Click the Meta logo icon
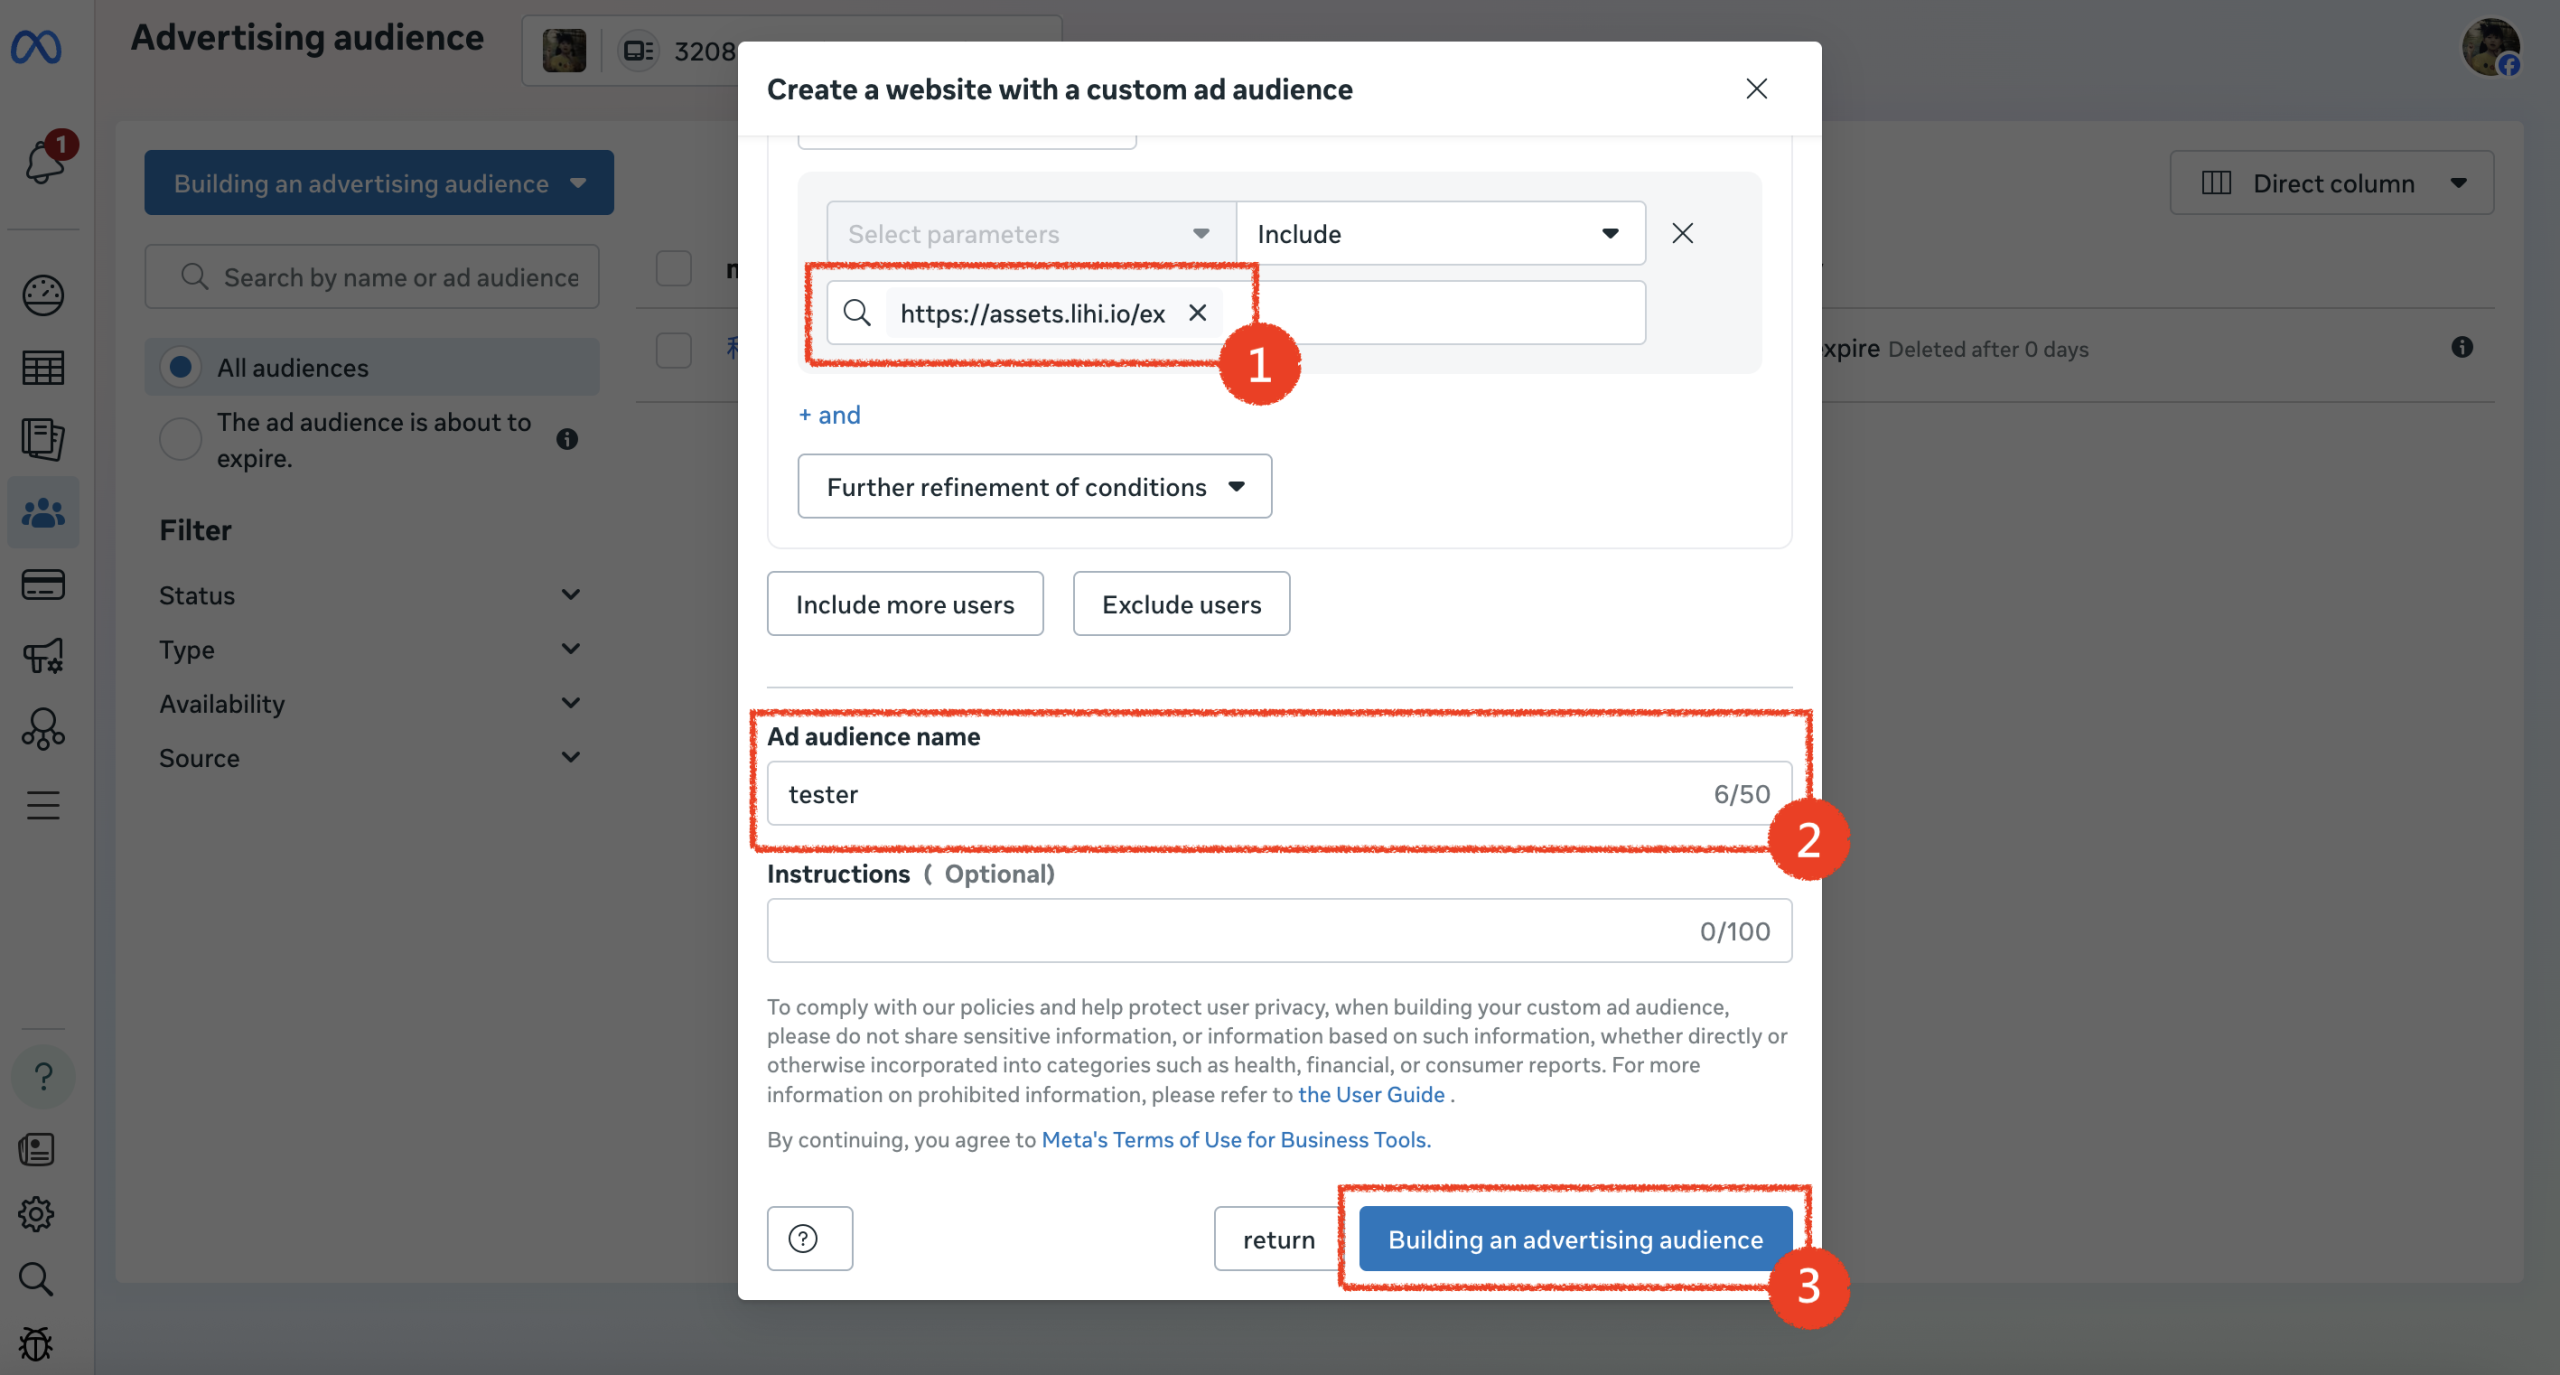This screenshot has height=1375, width=2560. point(36,47)
